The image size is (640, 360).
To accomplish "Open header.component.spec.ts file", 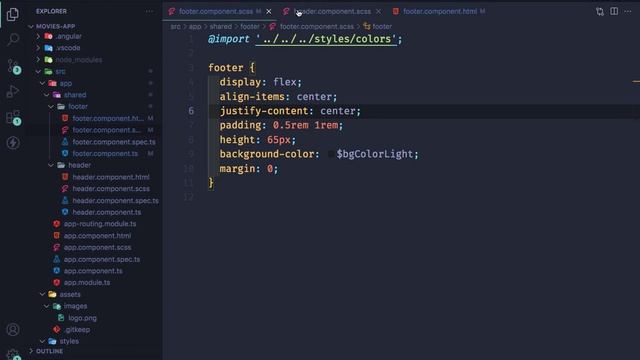I will click(x=115, y=201).
